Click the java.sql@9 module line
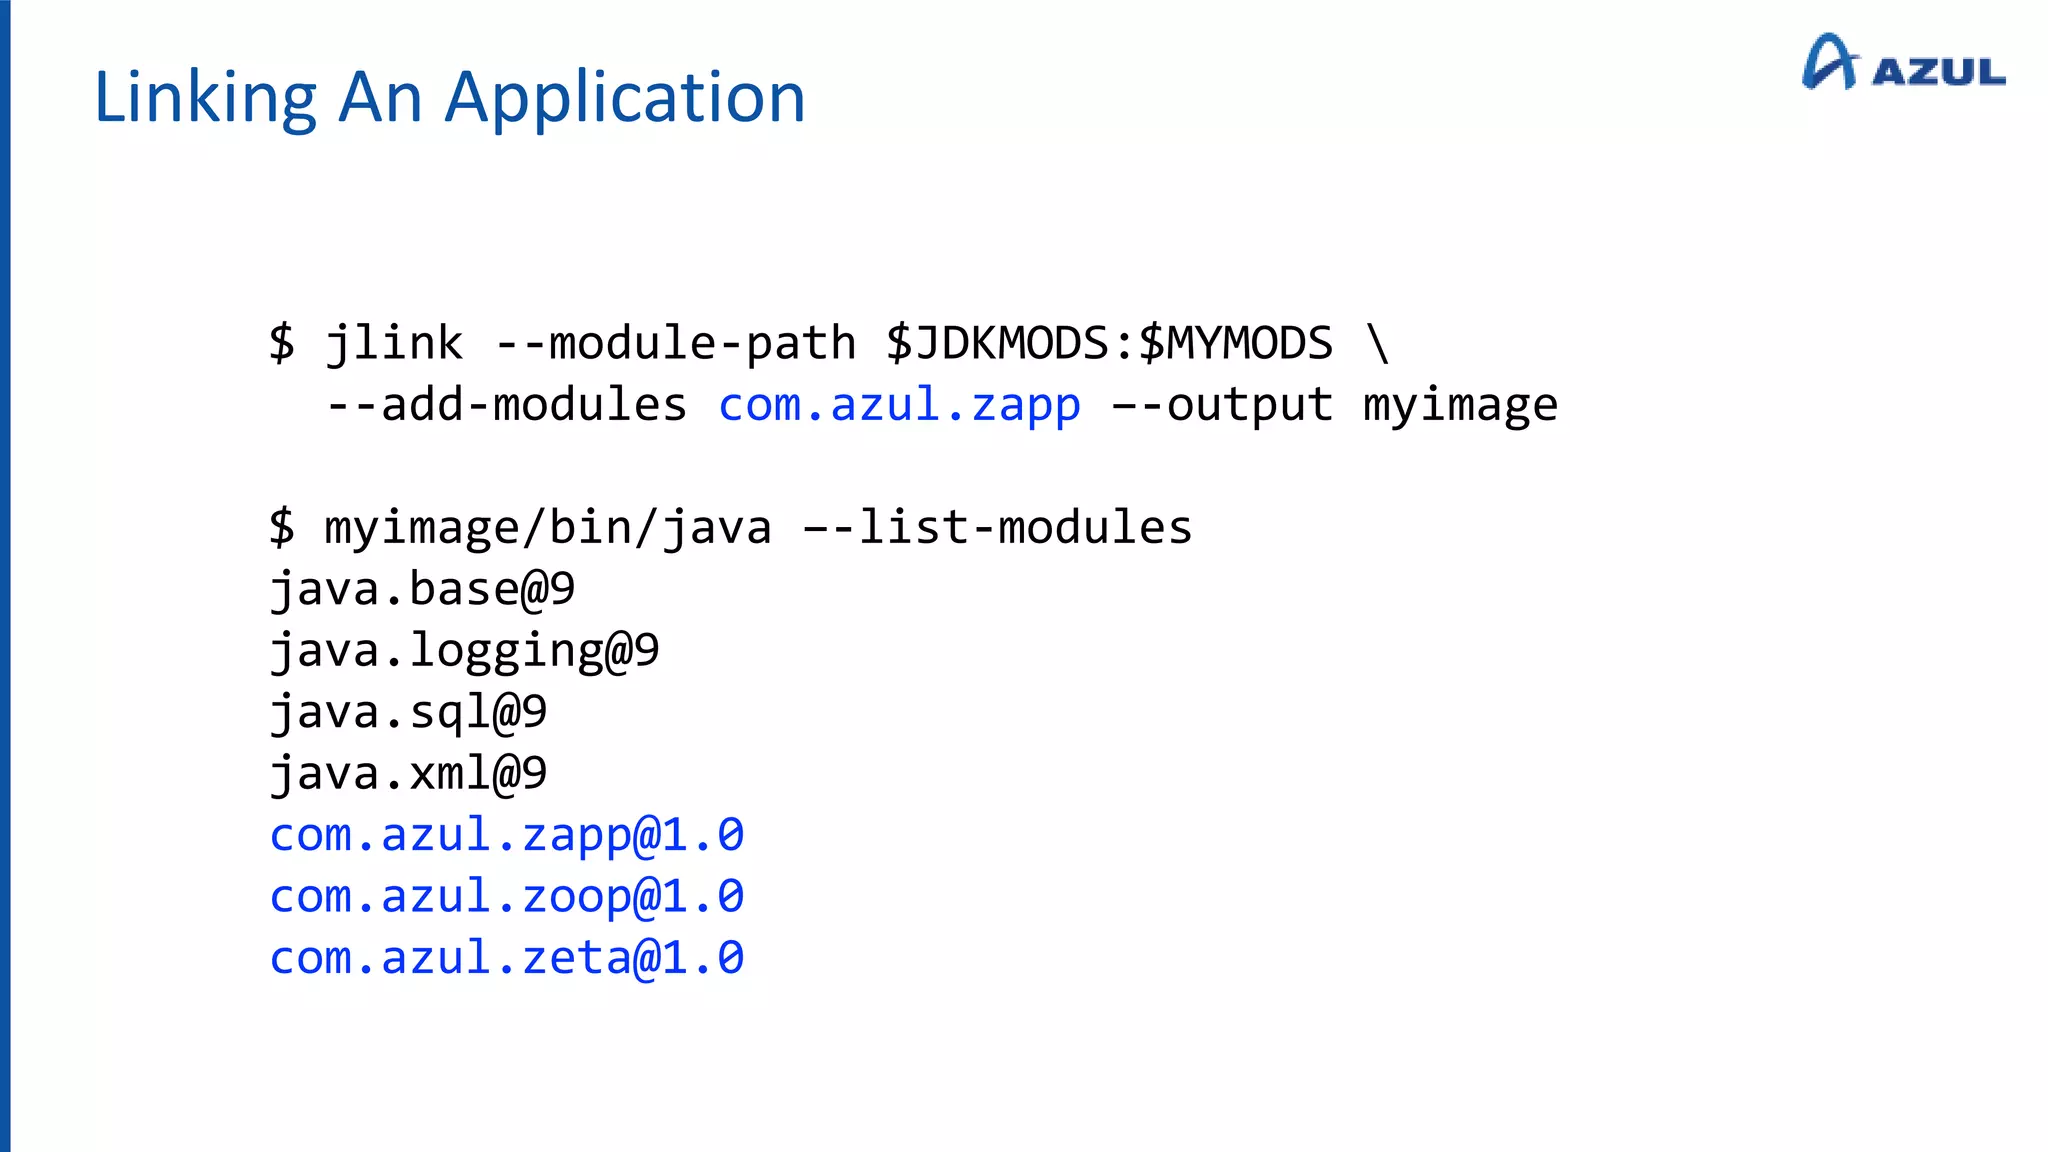 click(408, 712)
